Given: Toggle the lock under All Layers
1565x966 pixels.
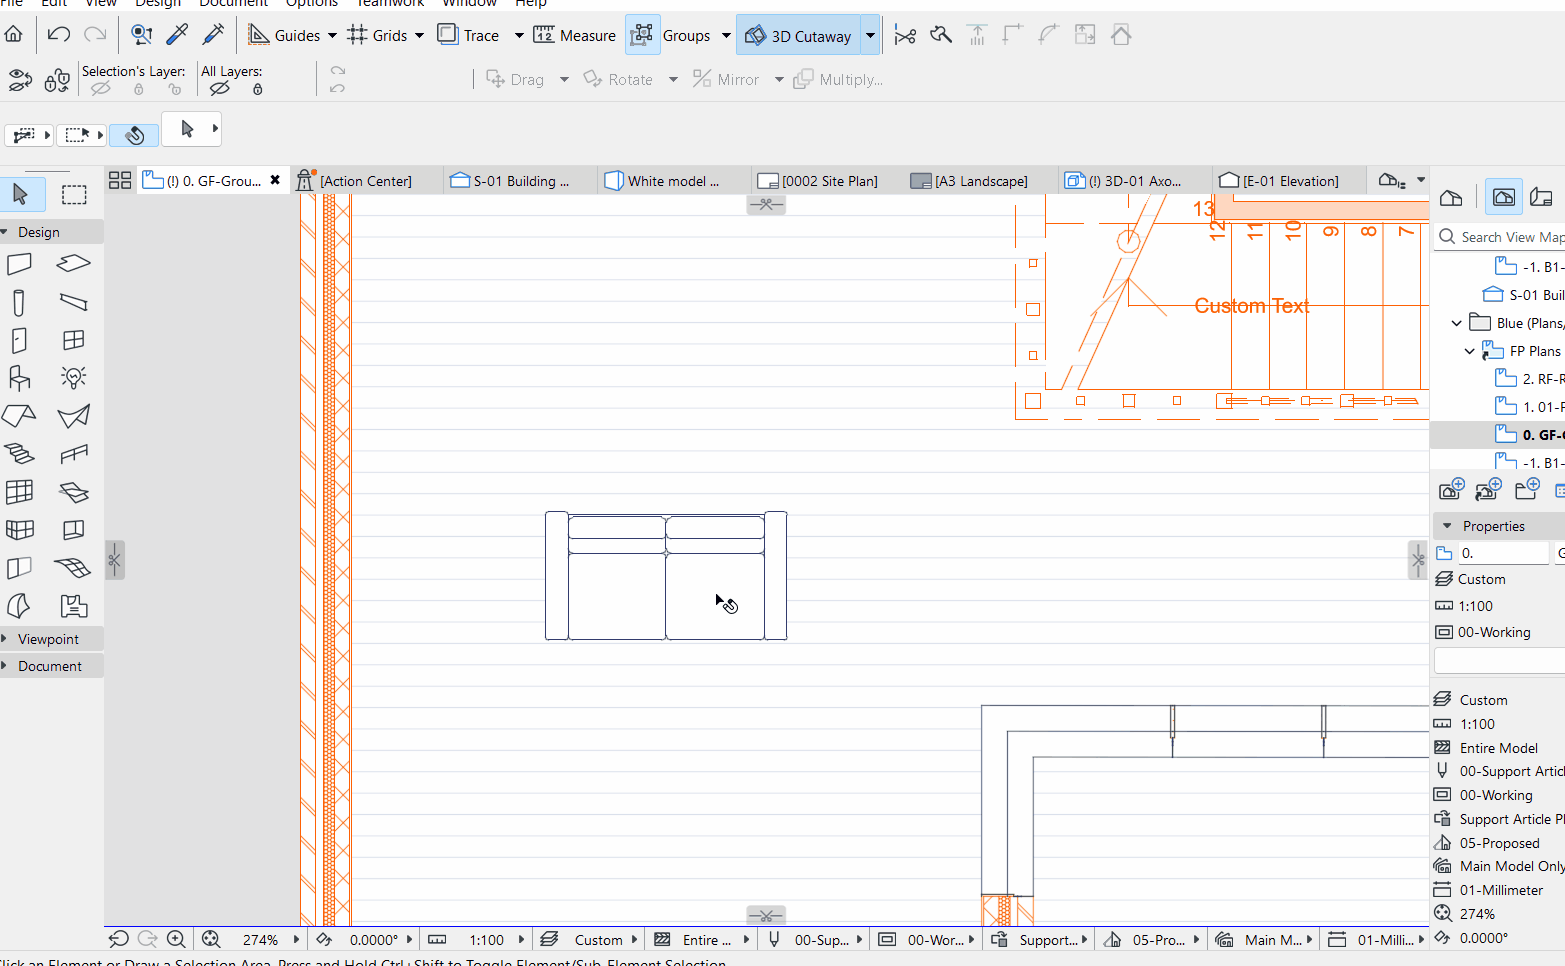Looking at the screenshot, I should point(258,89).
